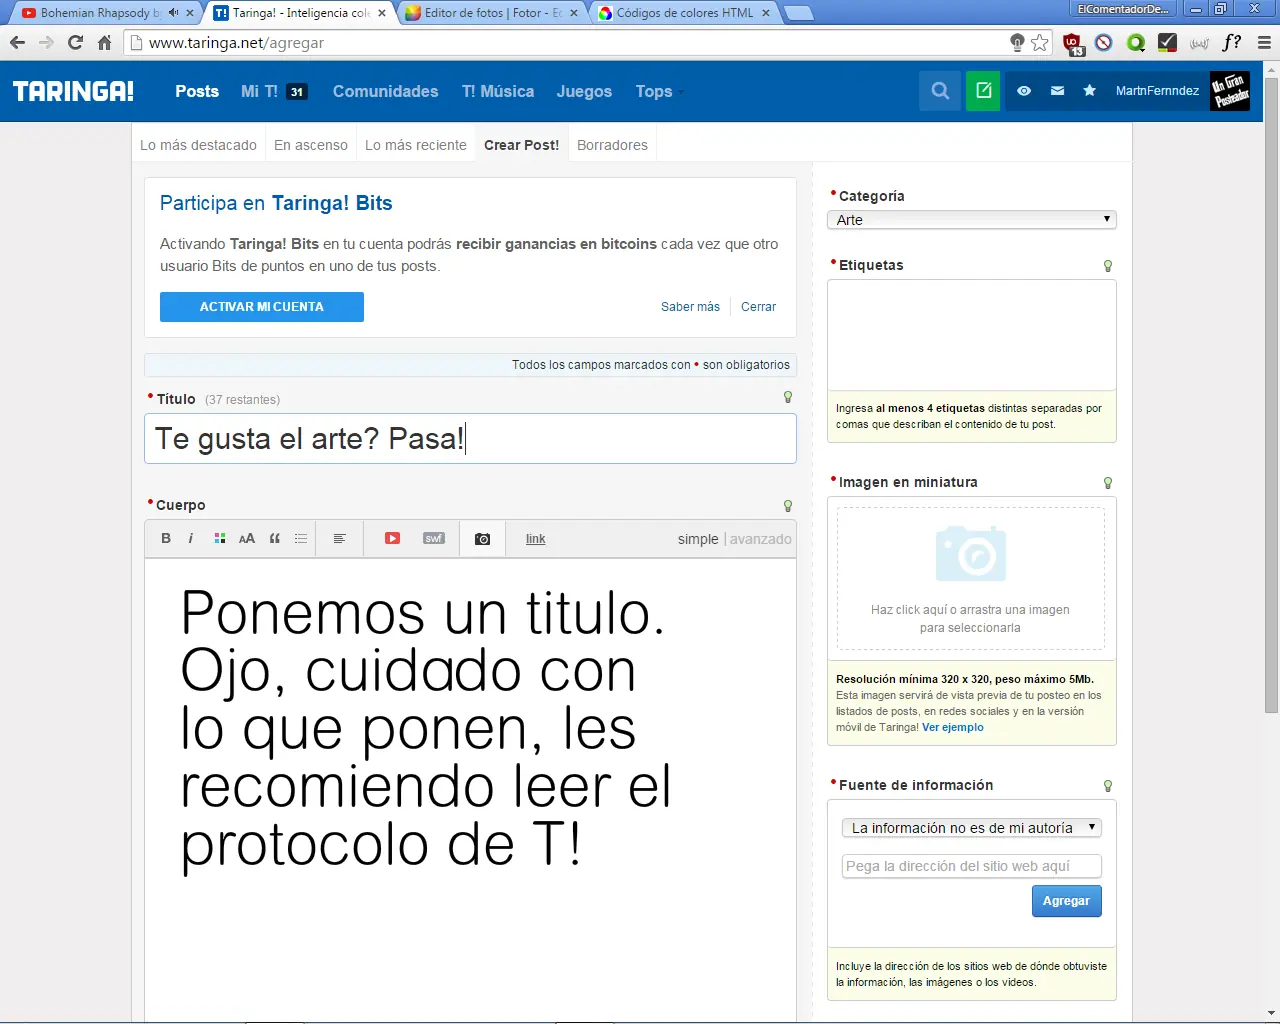
Task: Click inside the Título input field
Action: coord(470,438)
